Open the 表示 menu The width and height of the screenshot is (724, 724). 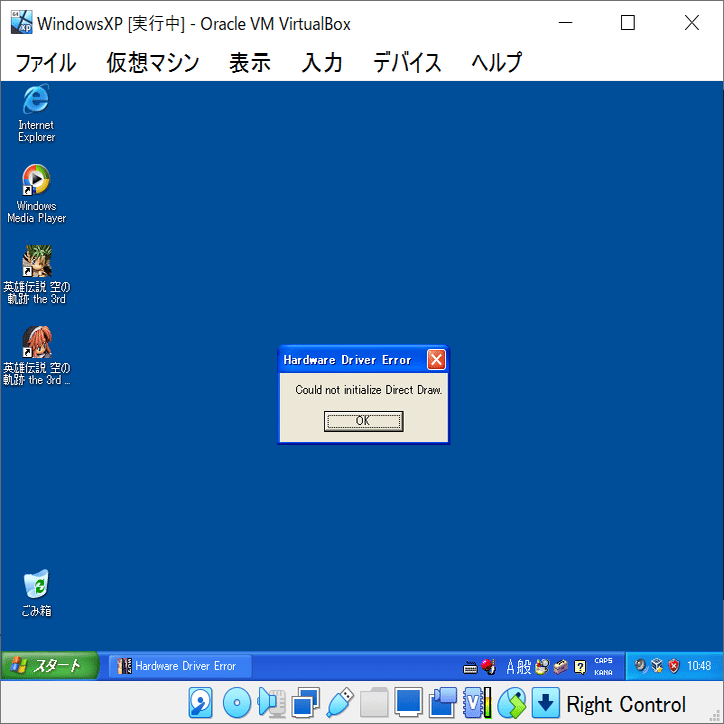tap(250, 62)
